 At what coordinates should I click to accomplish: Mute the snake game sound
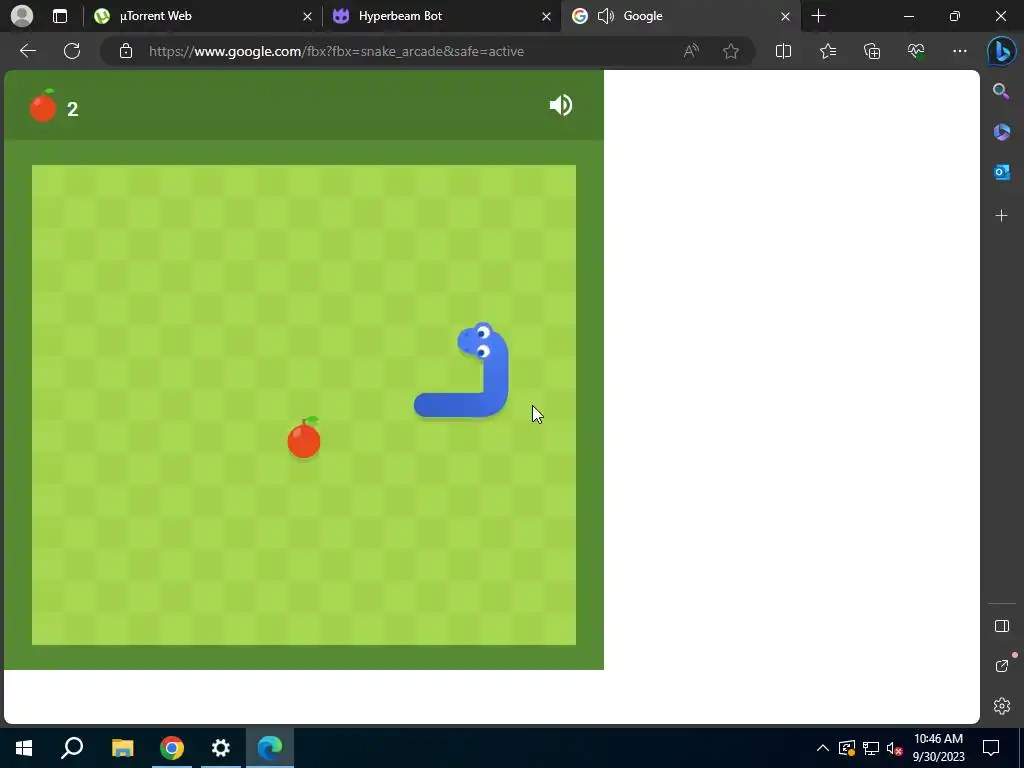pyautogui.click(x=561, y=105)
